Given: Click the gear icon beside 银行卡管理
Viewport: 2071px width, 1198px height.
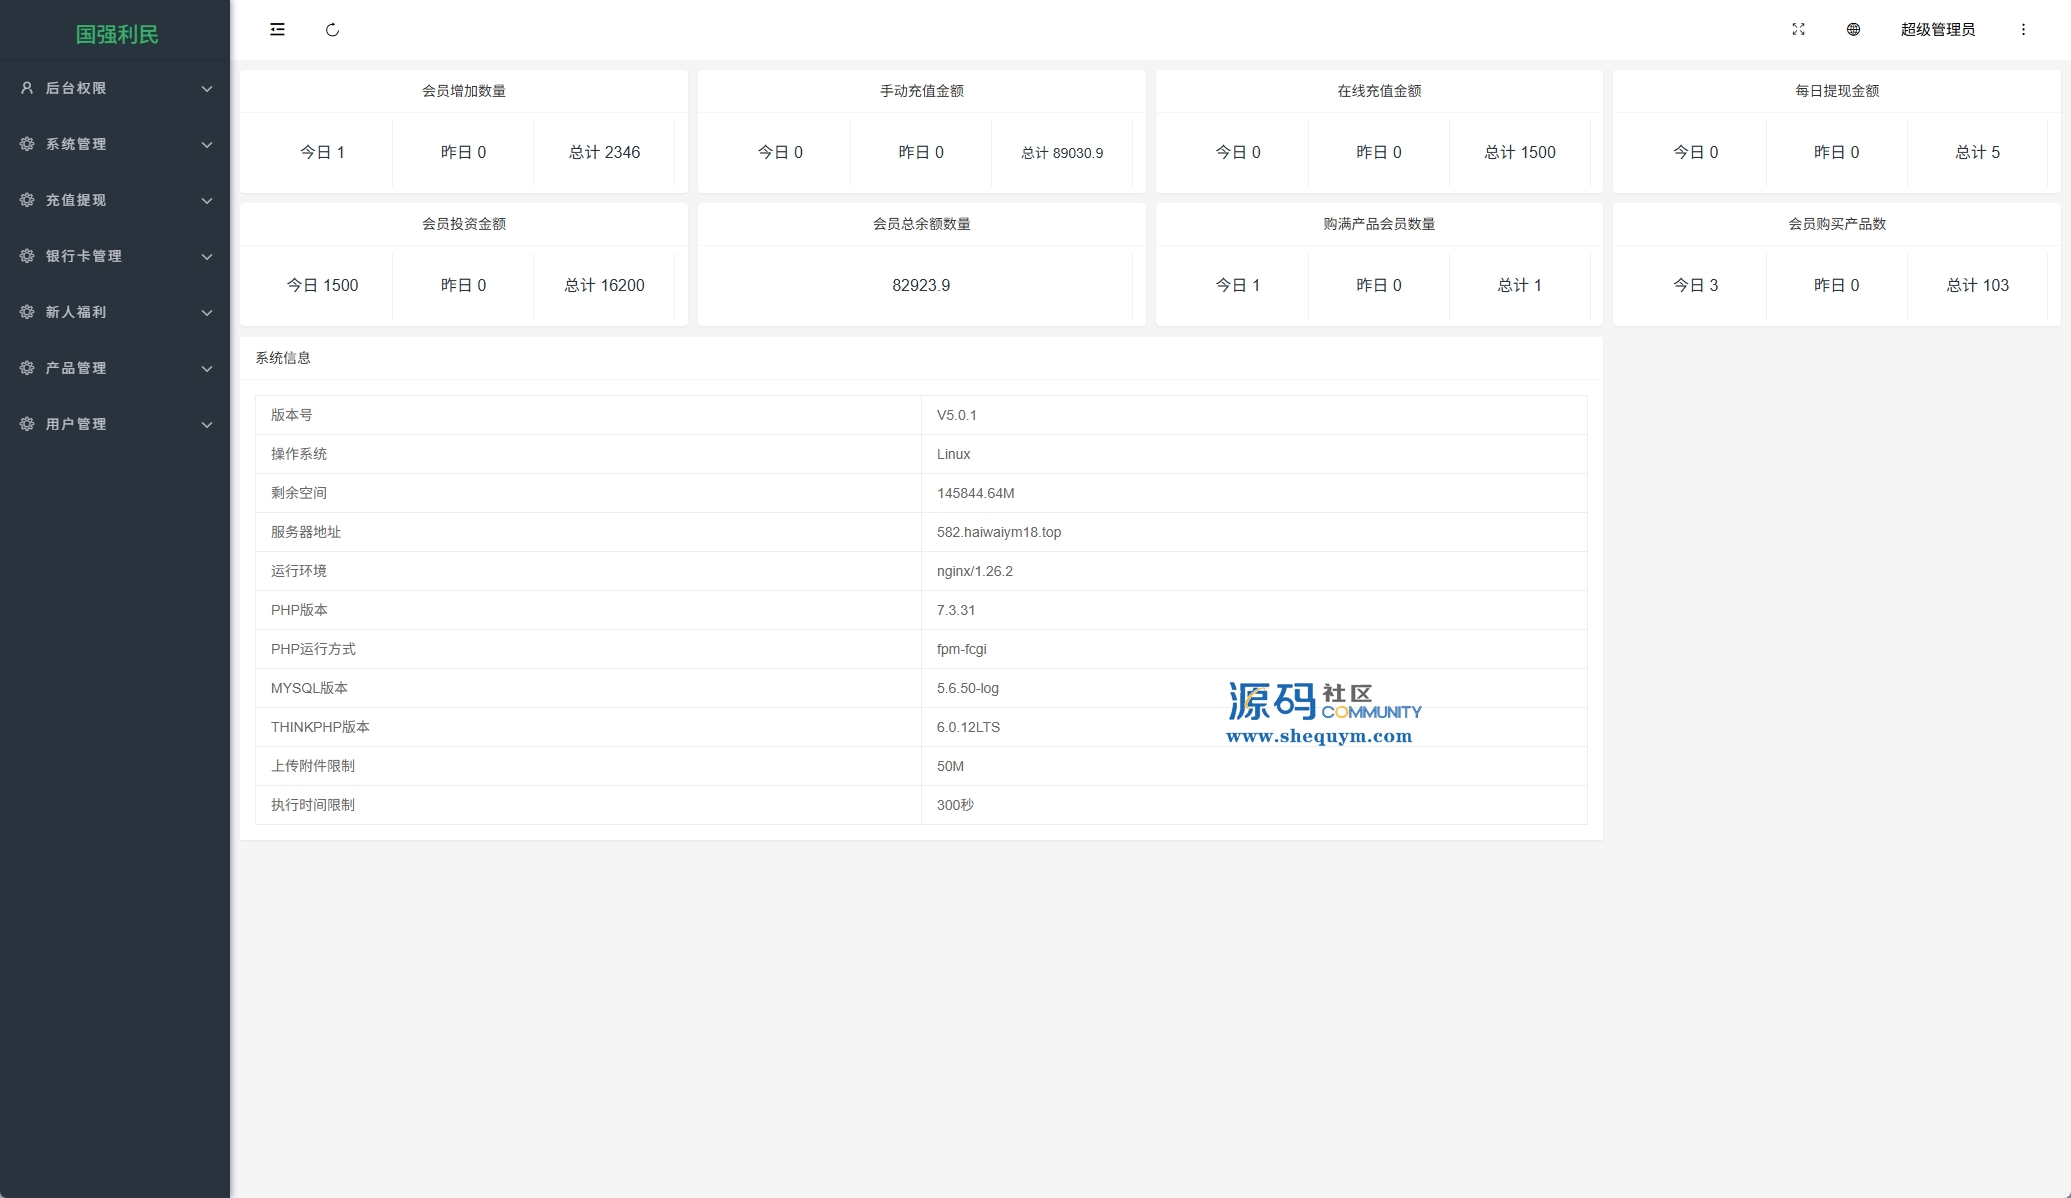Looking at the screenshot, I should (x=27, y=256).
